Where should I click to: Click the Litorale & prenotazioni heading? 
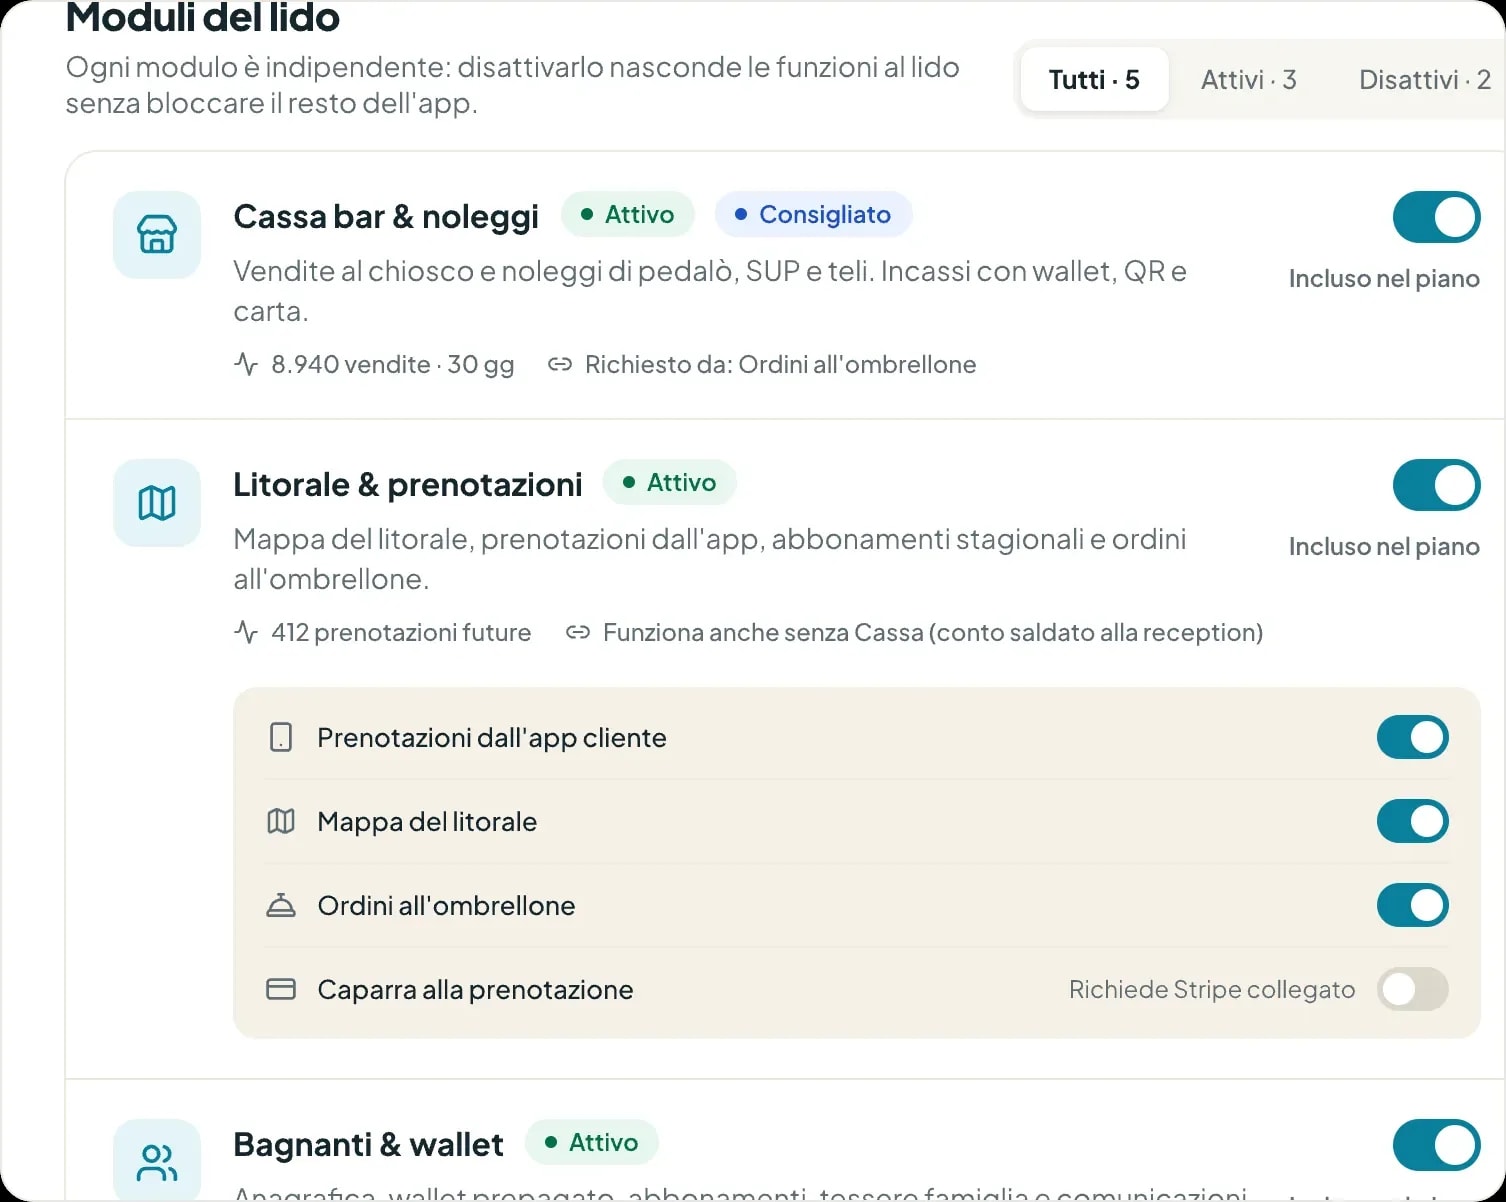tap(408, 485)
